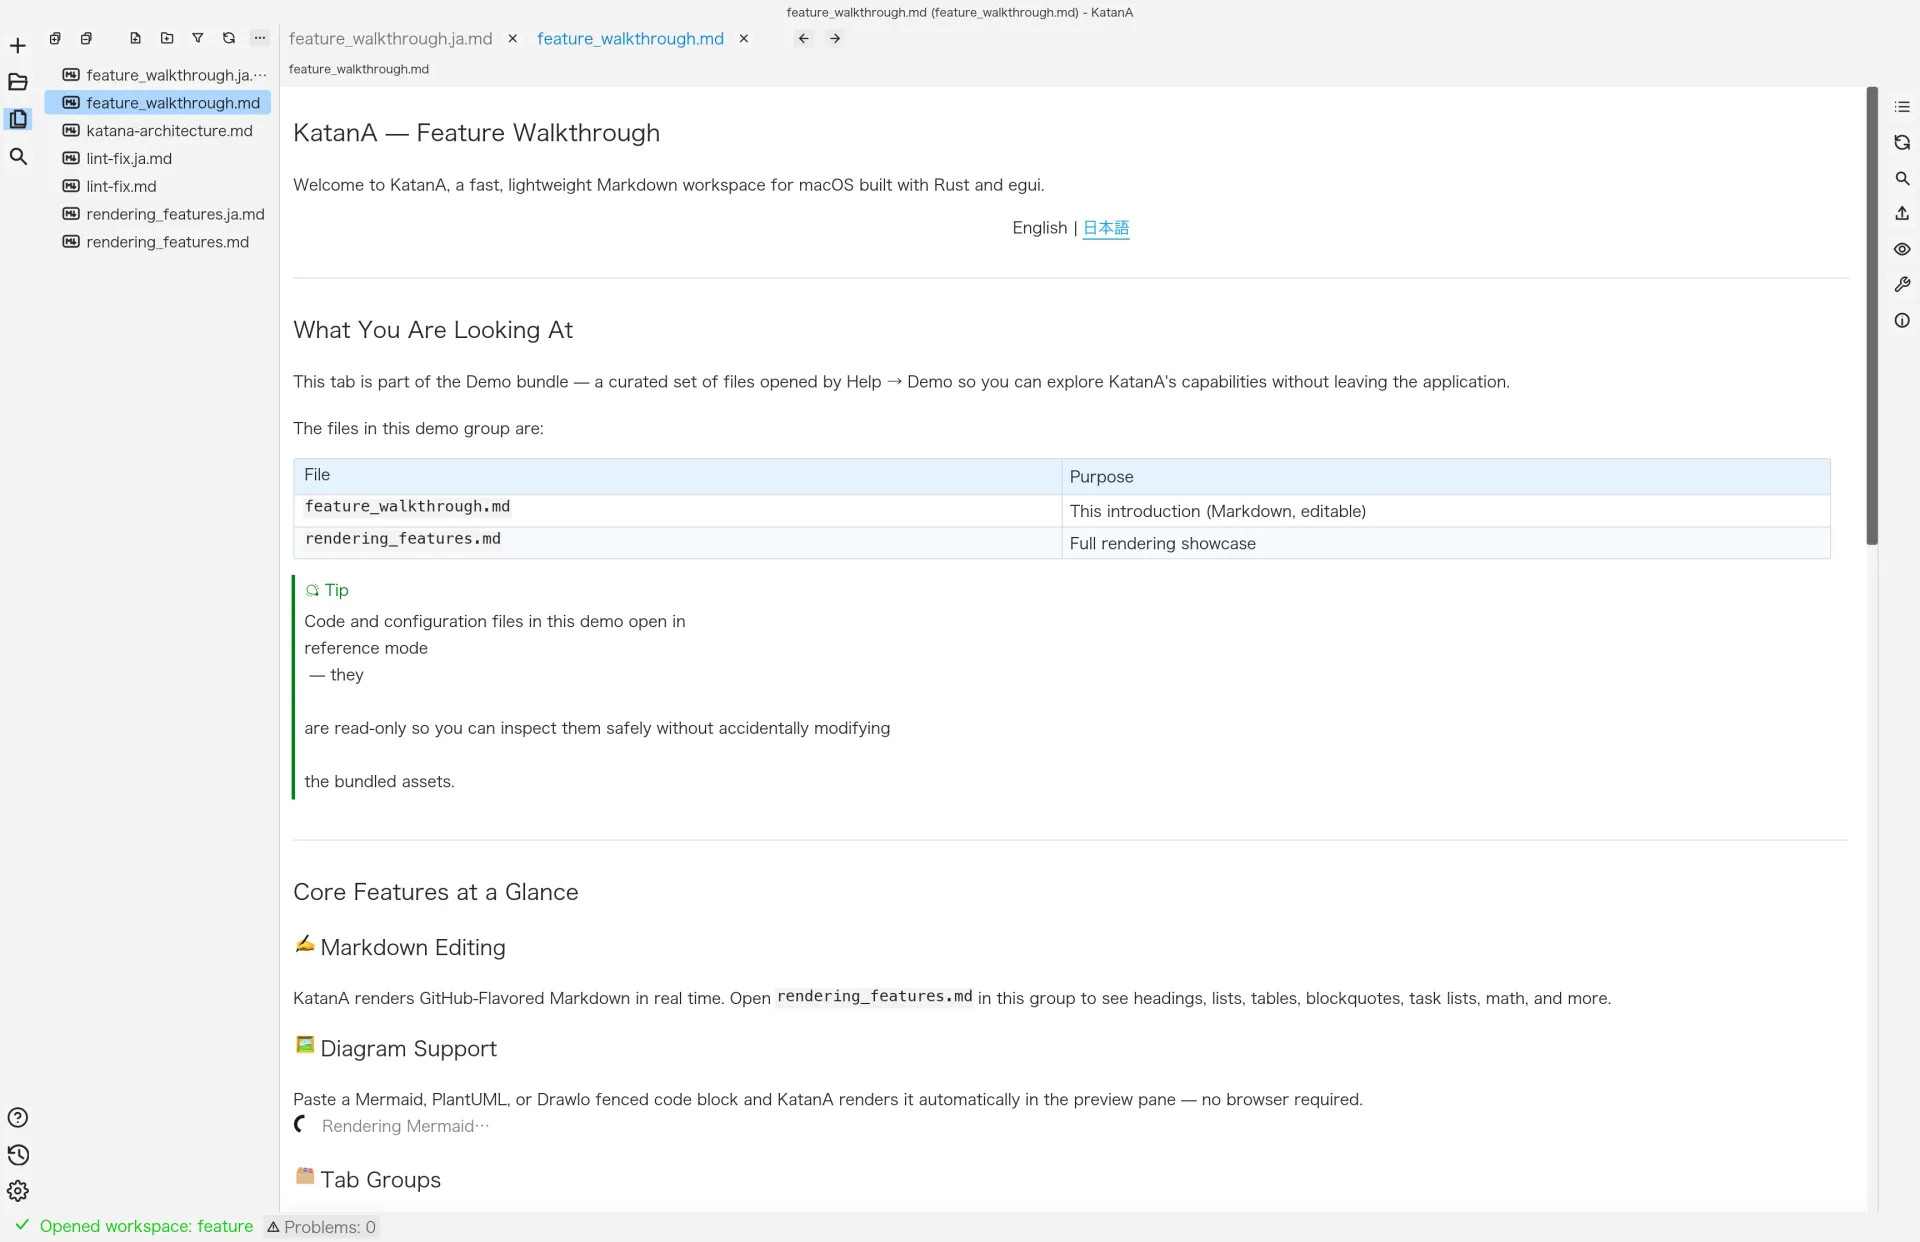Click the Purpose table header cell
Image resolution: width=1920 pixels, height=1242 pixels.
(1446, 476)
